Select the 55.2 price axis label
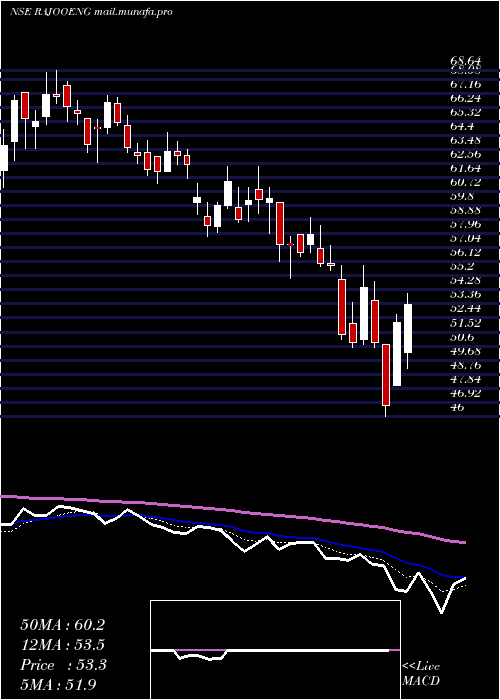Screen dimensions: 500x700 click(462, 267)
